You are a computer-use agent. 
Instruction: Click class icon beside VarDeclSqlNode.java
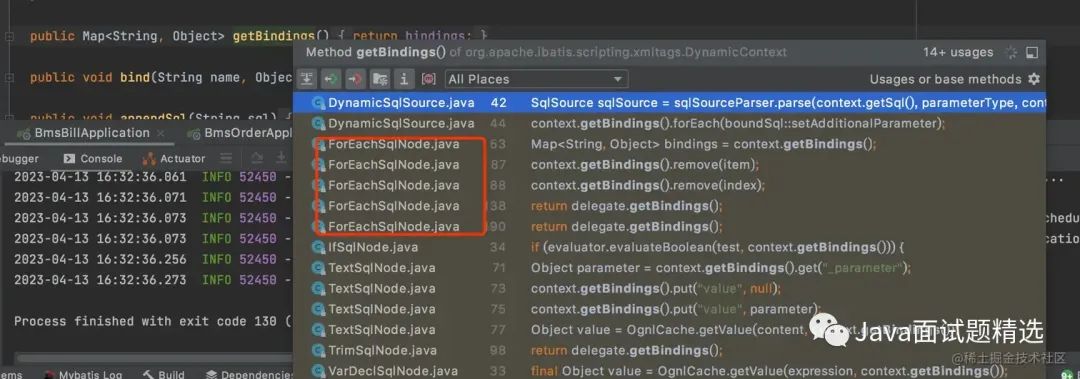click(318, 371)
